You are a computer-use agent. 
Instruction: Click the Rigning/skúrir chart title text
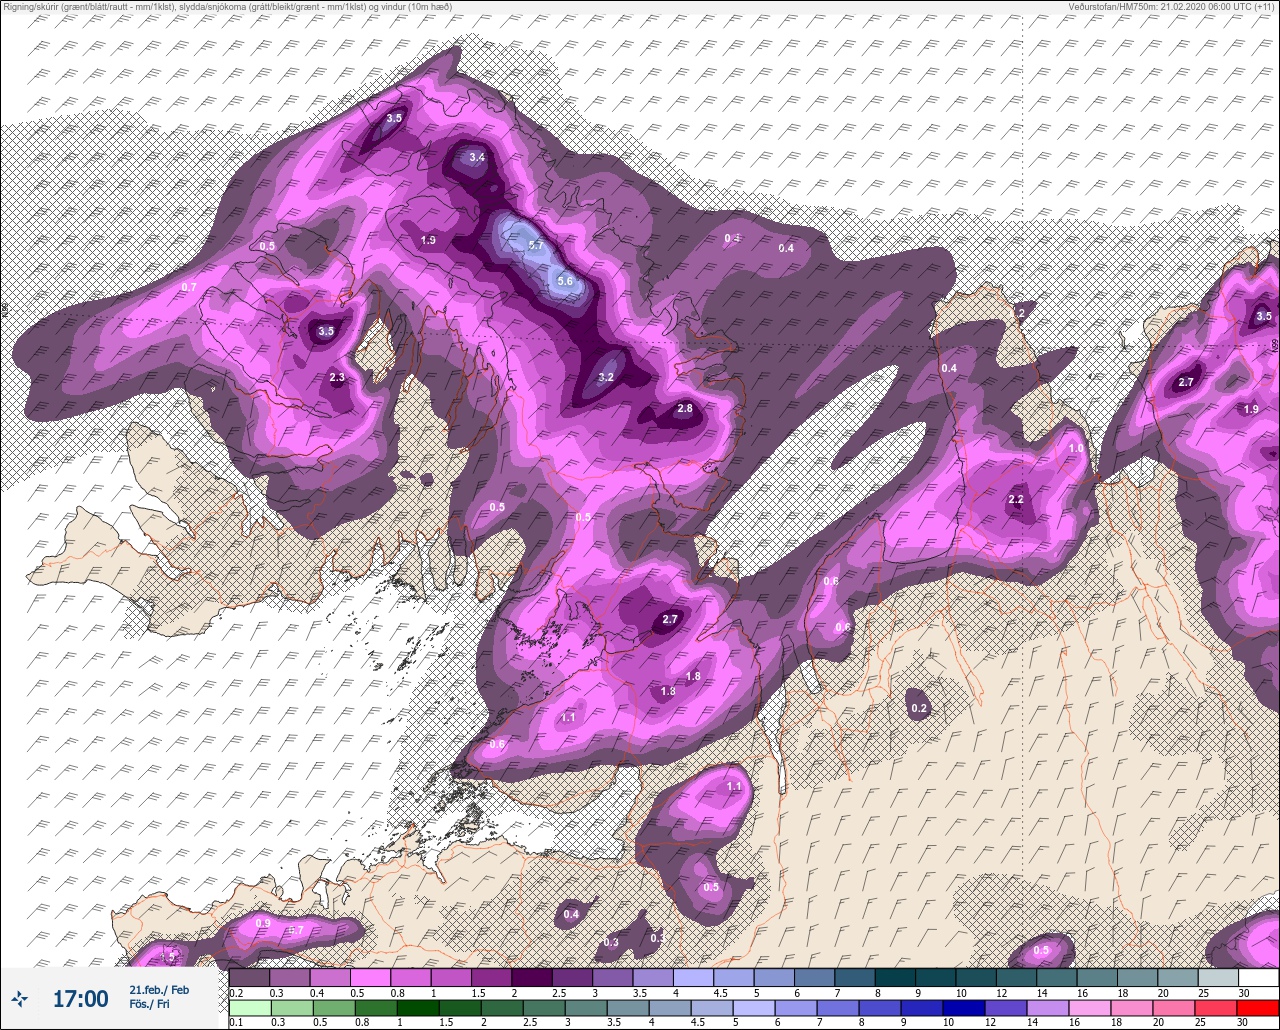click(x=228, y=7)
